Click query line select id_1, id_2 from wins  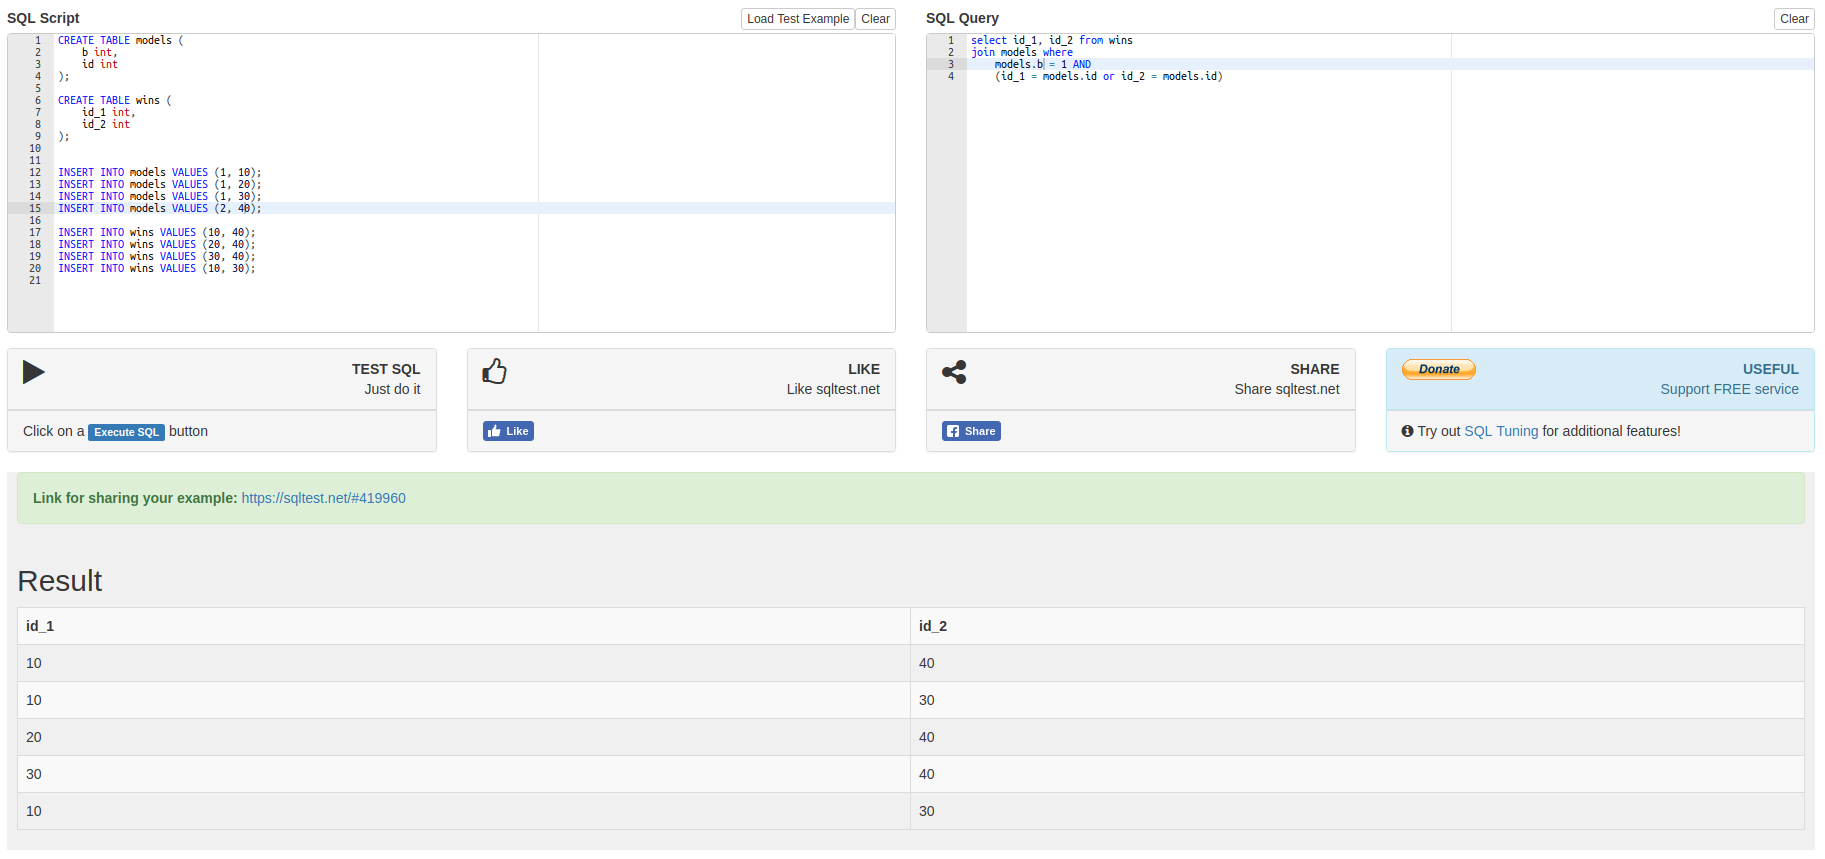pos(1051,40)
